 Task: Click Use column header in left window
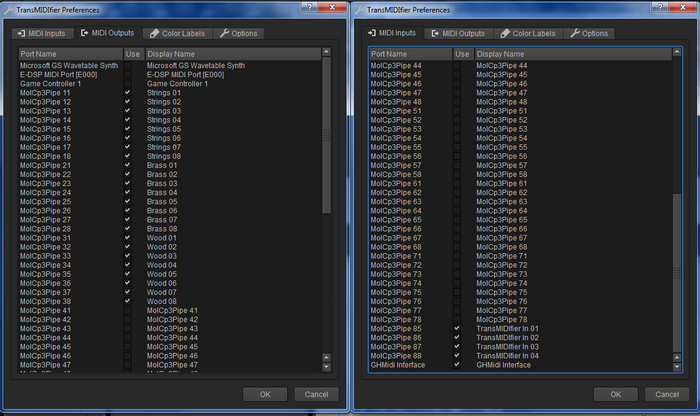(133, 54)
